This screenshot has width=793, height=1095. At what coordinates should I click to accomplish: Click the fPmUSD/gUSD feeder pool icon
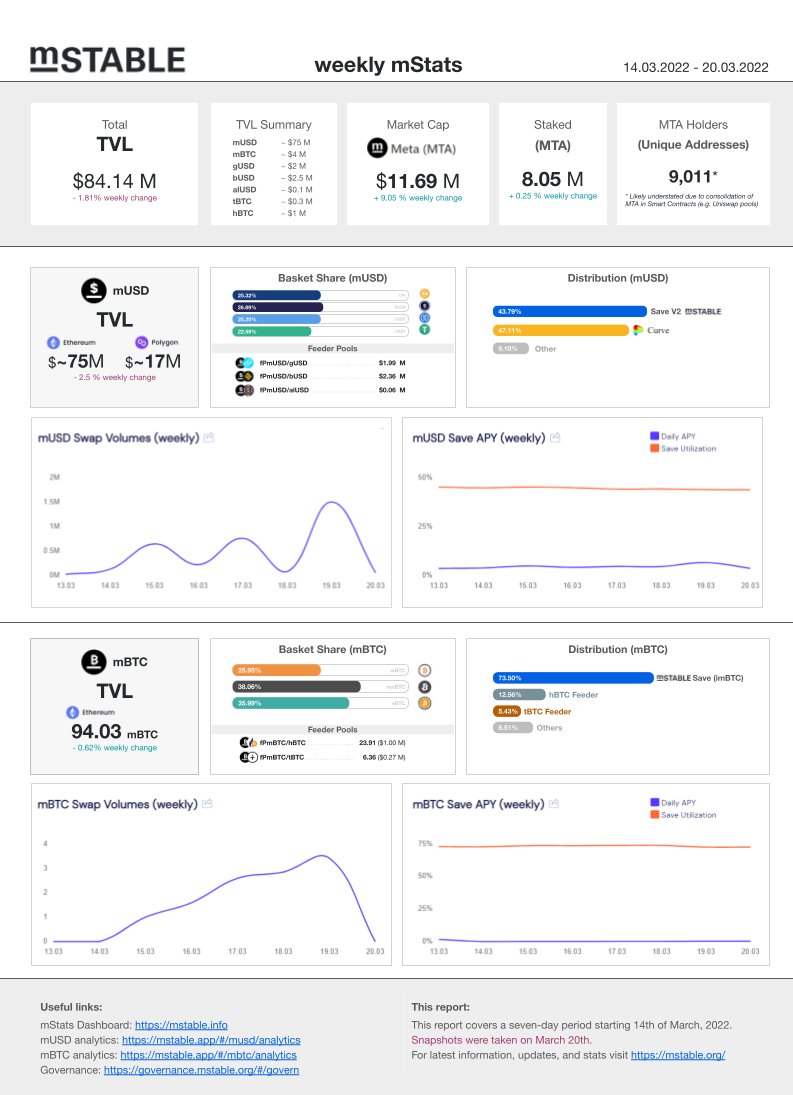(x=244, y=362)
